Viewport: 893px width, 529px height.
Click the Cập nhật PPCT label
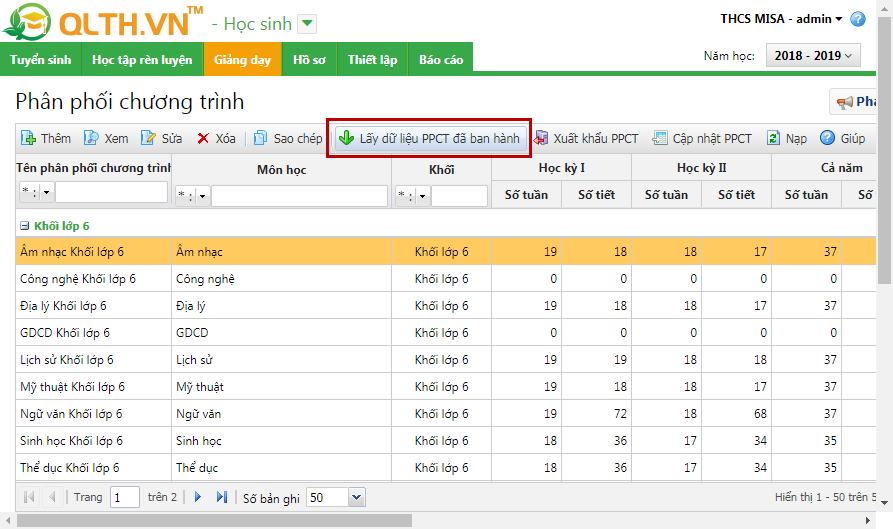point(712,138)
